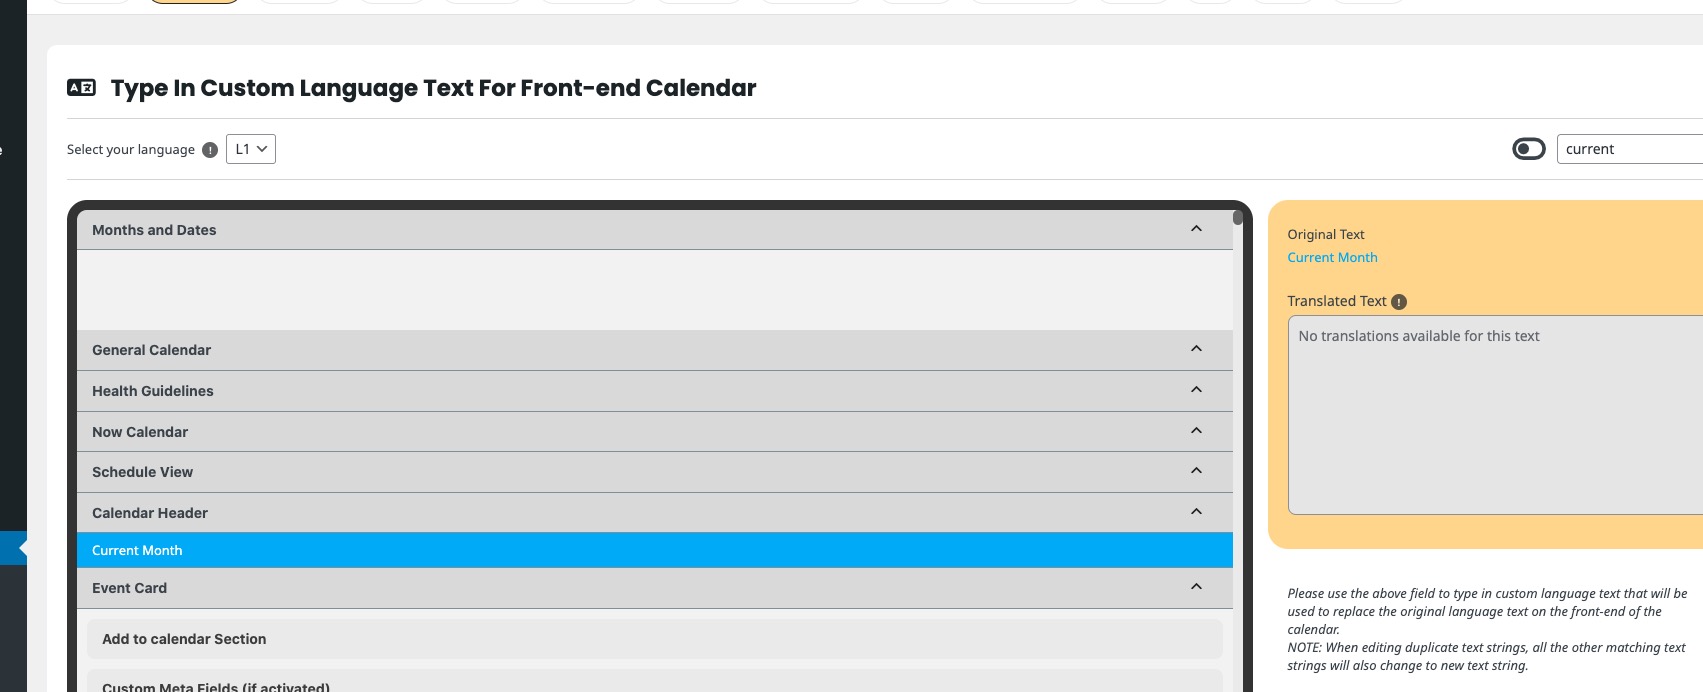The width and height of the screenshot is (1703, 692).
Task: Click the Health Guidelines chevron arrow
Action: [x=1196, y=390]
